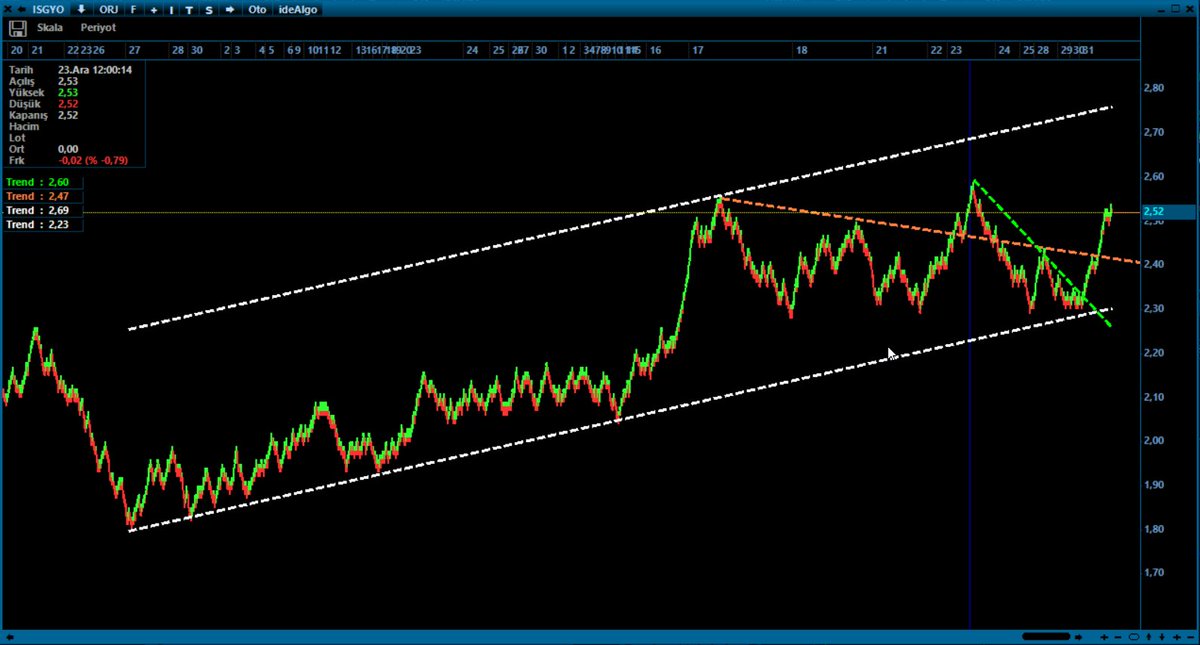Click the red Düşük value 2,52
This screenshot has width=1200, height=645.
tap(68, 103)
